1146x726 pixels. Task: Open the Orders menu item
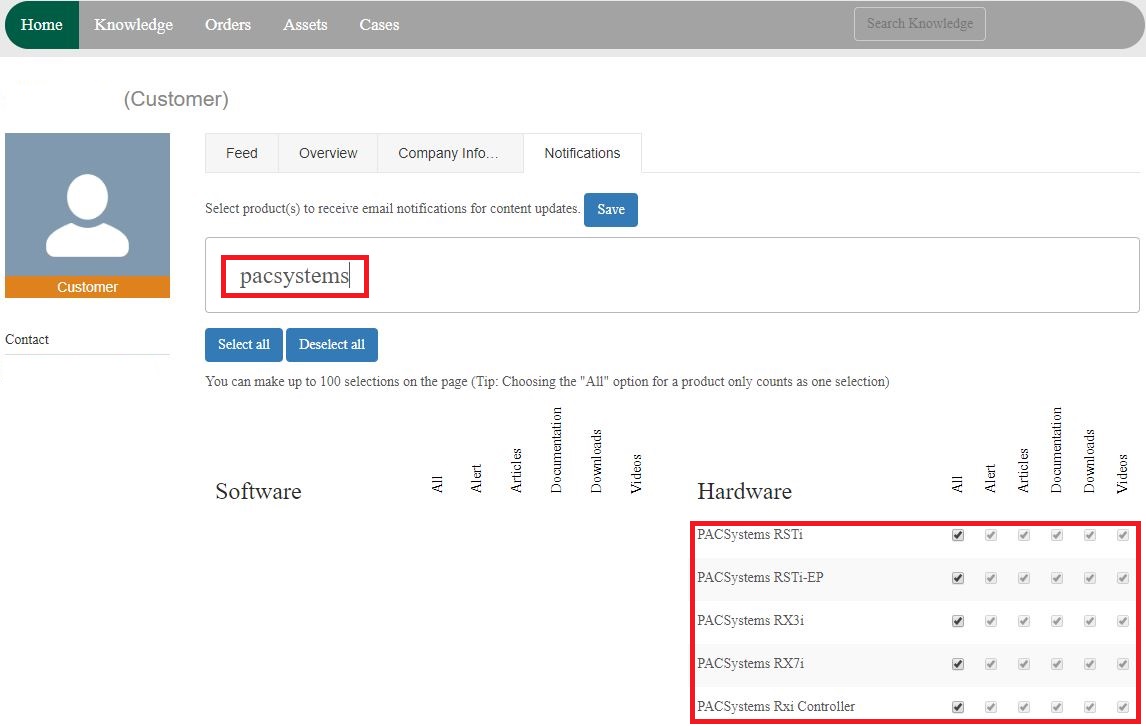tap(228, 25)
